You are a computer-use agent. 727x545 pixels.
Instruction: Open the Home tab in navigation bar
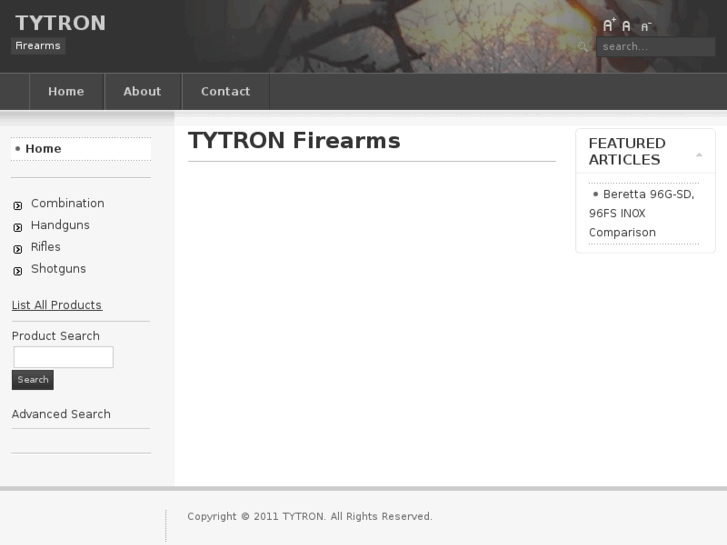point(66,91)
